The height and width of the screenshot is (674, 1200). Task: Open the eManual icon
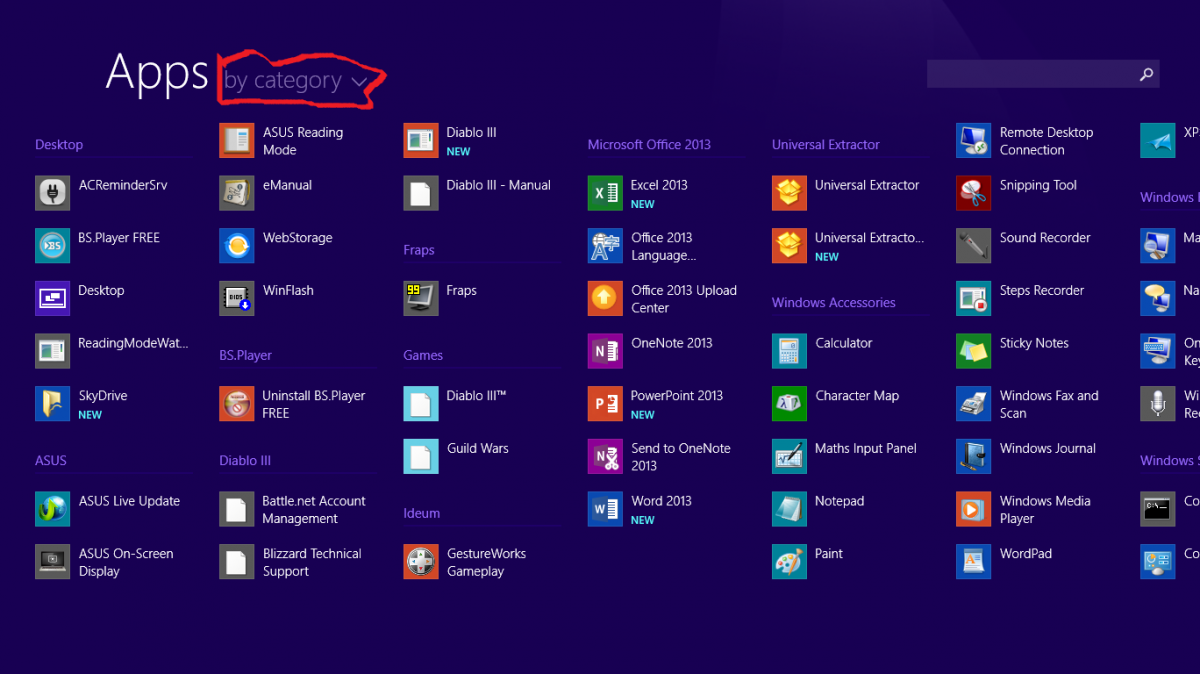coord(237,193)
